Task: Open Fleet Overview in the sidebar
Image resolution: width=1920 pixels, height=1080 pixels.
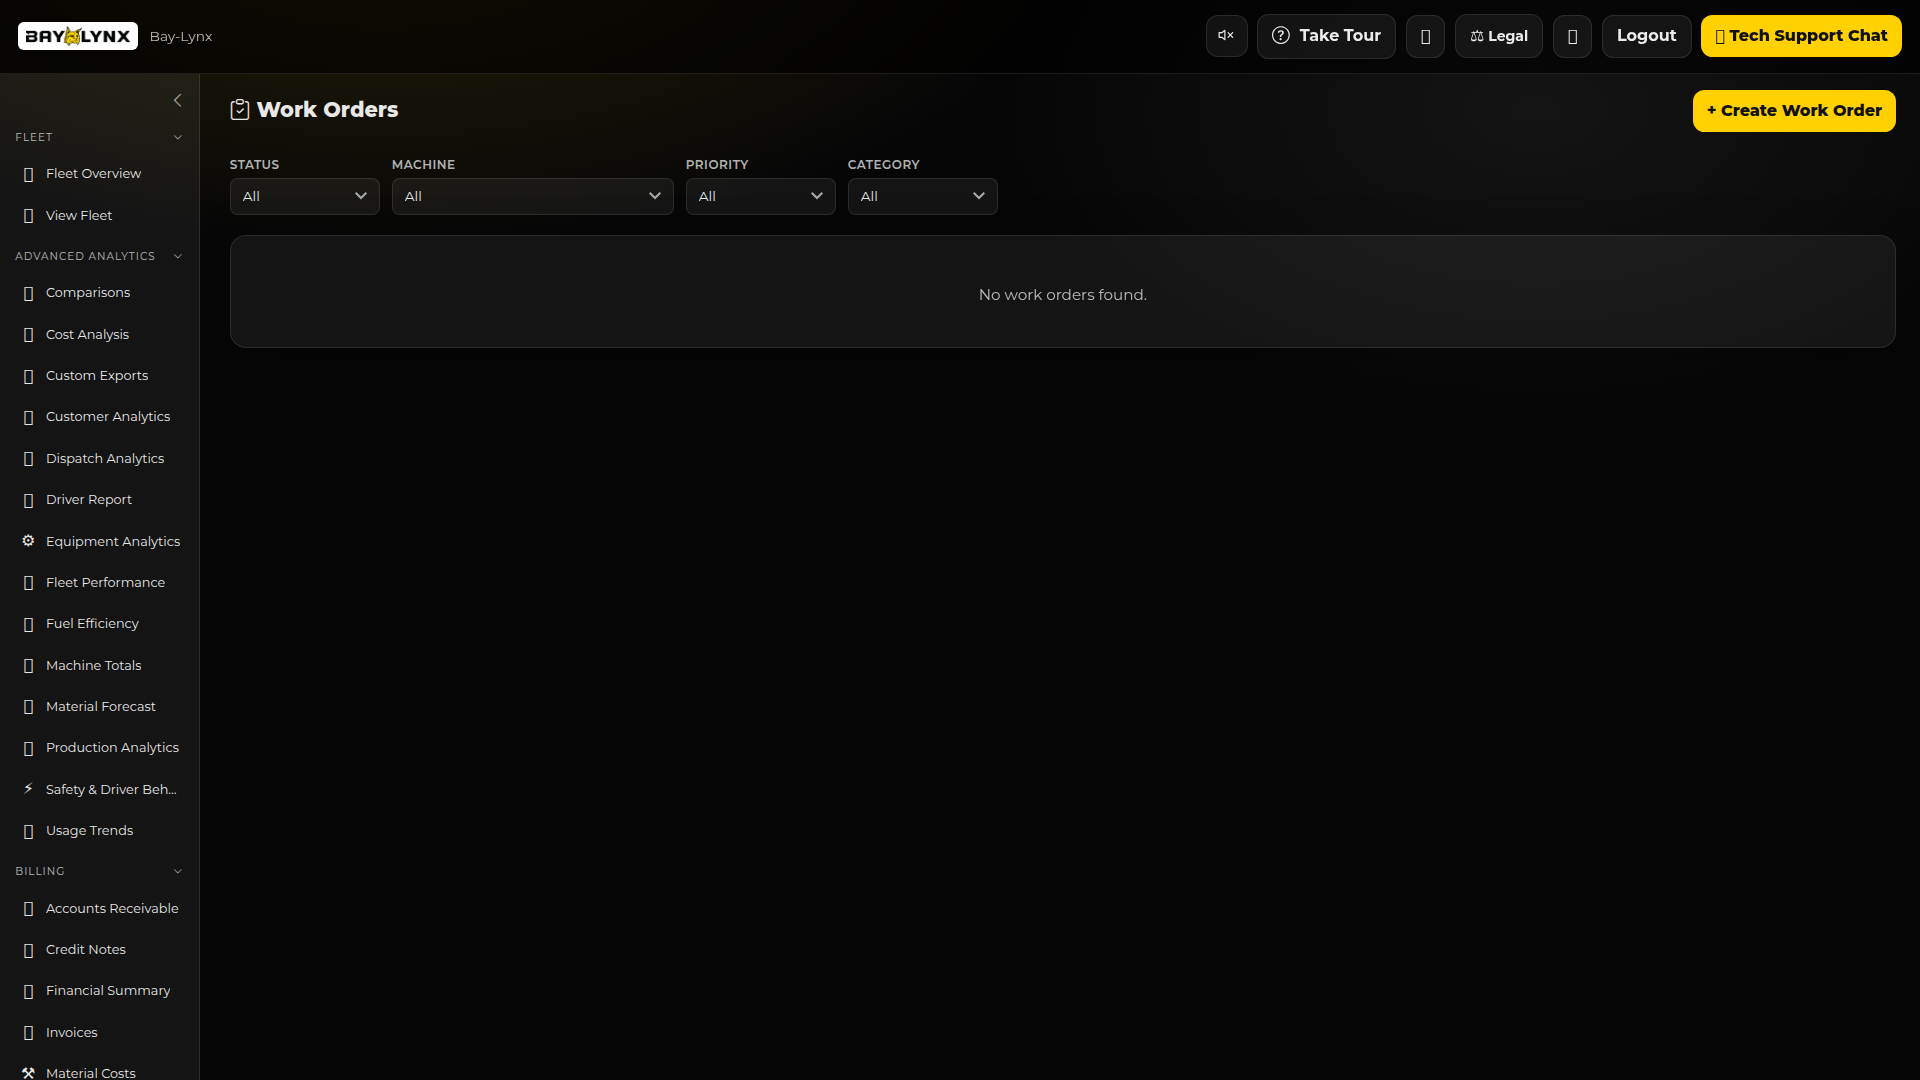Action: [x=93, y=174]
